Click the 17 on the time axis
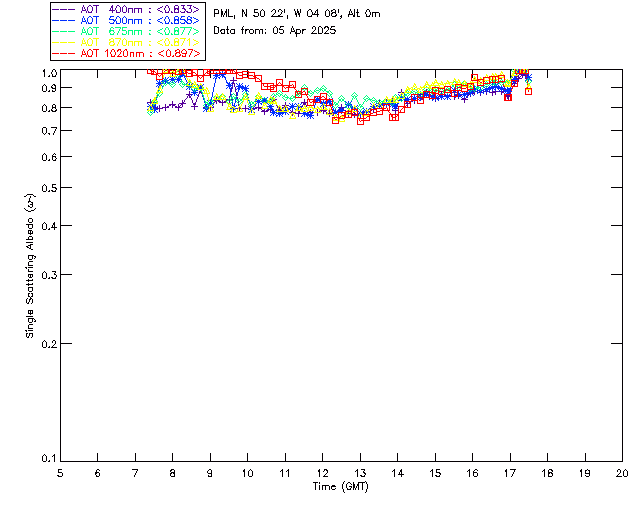640x512 pixels. [510, 473]
